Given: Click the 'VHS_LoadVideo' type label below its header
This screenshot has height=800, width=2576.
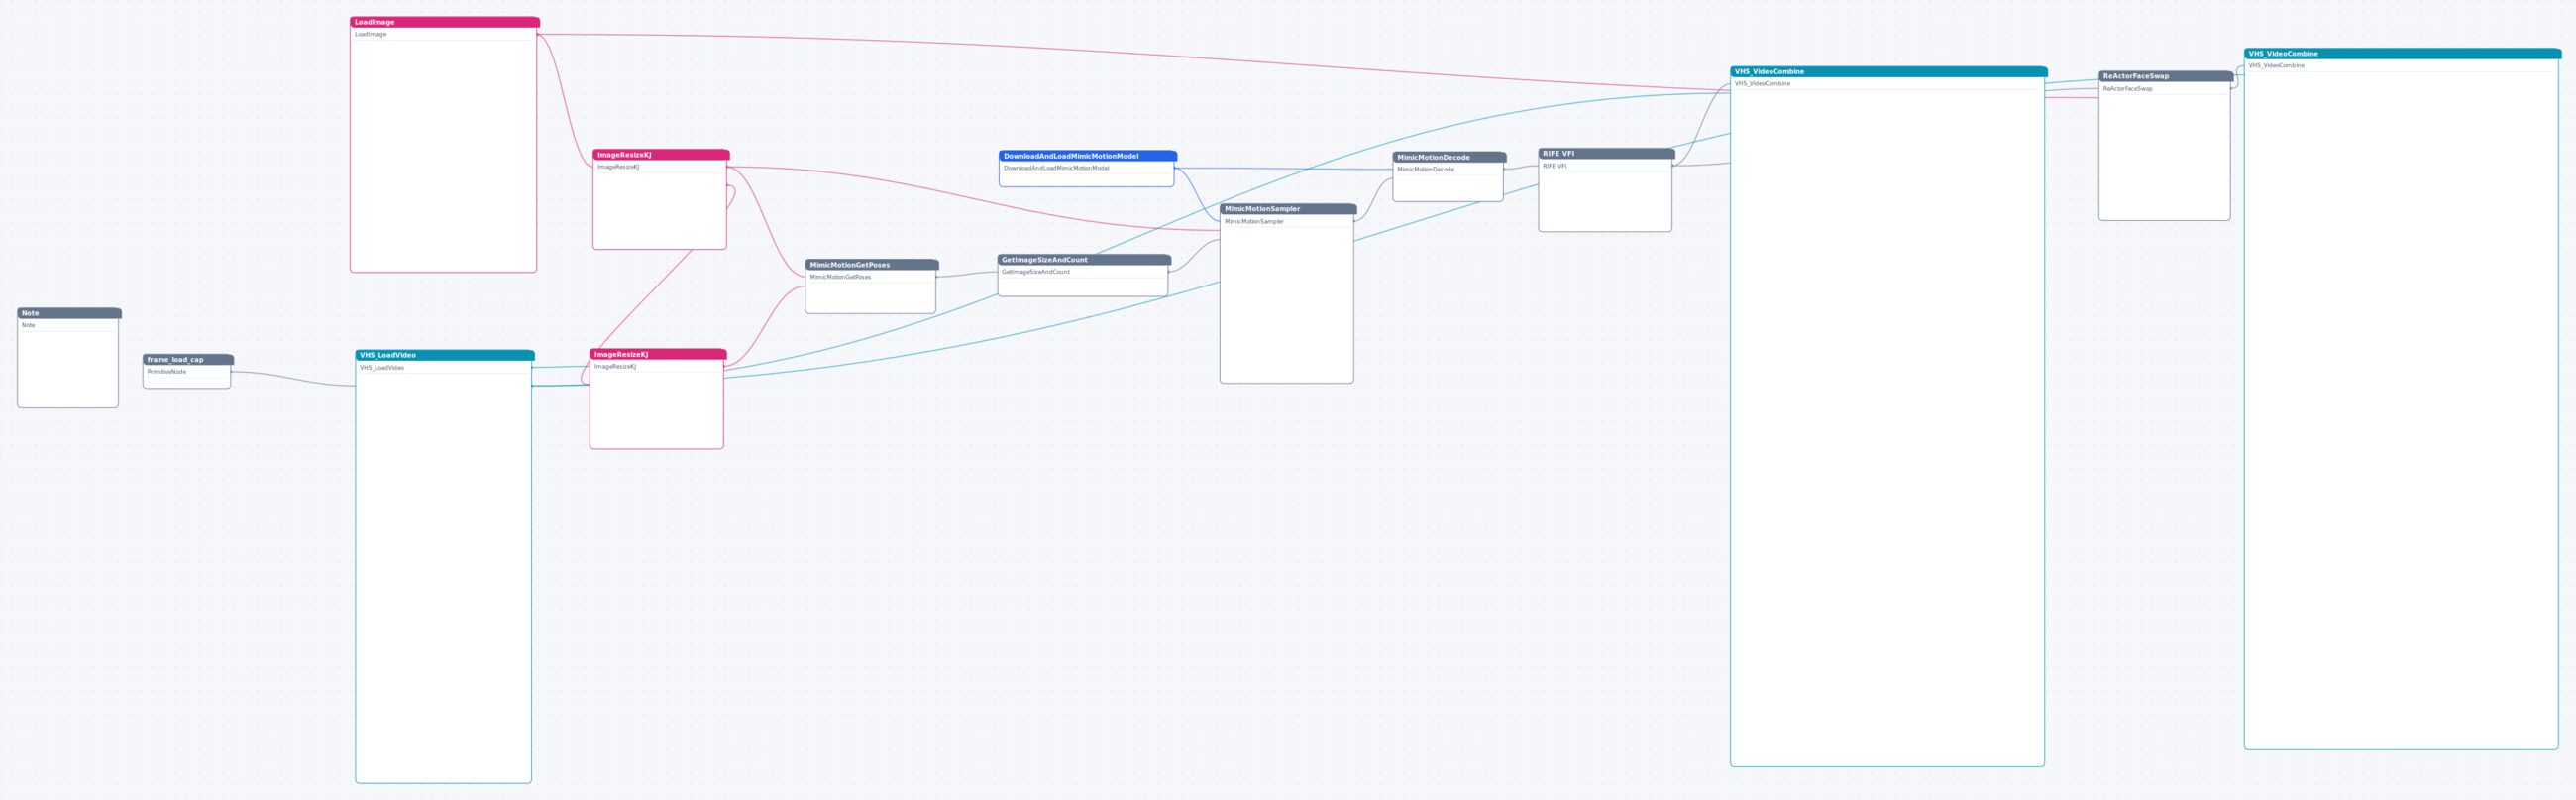Looking at the screenshot, I should pyautogui.click(x=382, y=368).
